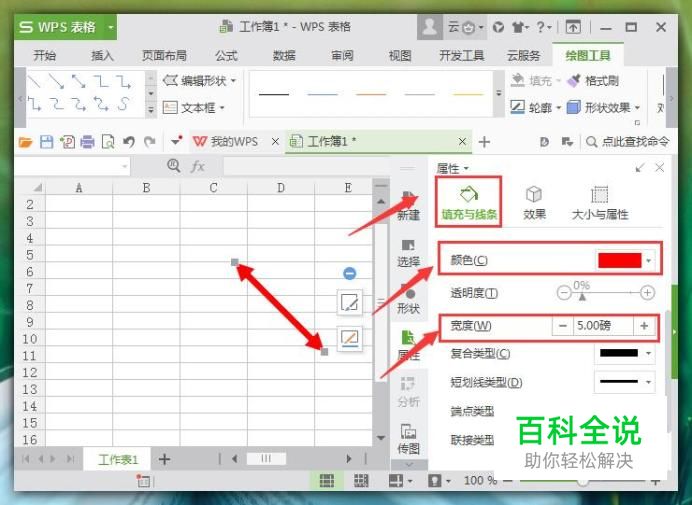The image size is (692, 505).
Task: Open the 插入 ribbon tab
Action: click(x=102, y=56)
